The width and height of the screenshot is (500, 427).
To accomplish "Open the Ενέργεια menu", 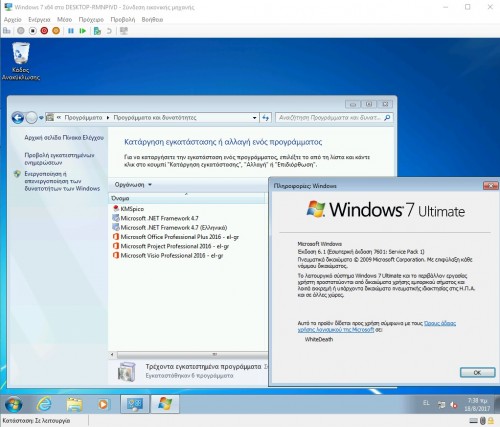I will (x=39, y=20).
